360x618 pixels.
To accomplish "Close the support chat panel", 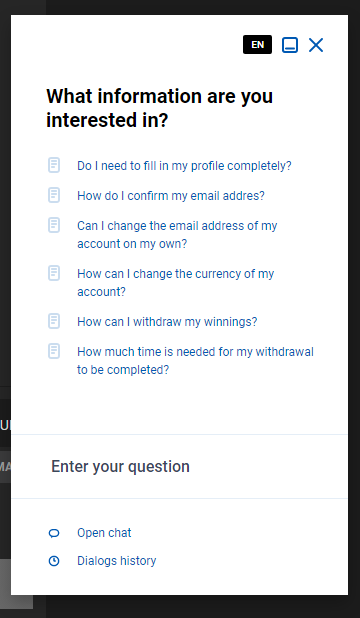I will tap(316, 45).
